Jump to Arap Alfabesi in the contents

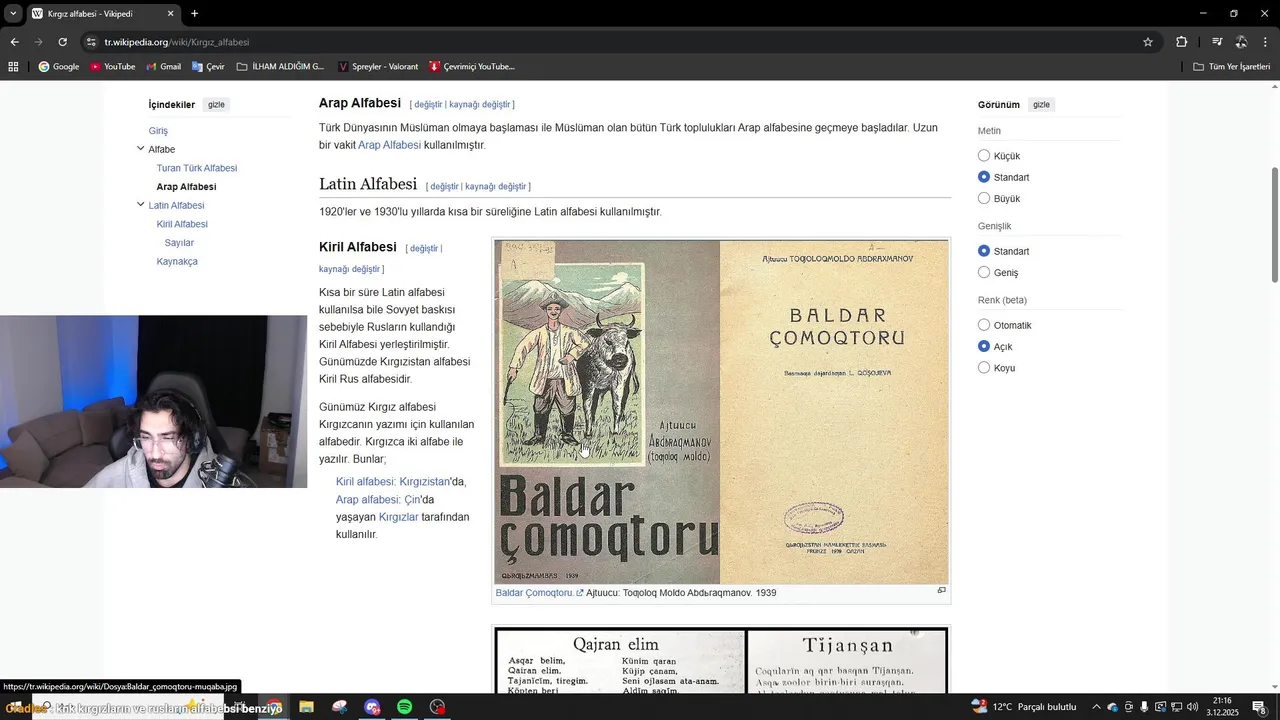click(186, 187)
